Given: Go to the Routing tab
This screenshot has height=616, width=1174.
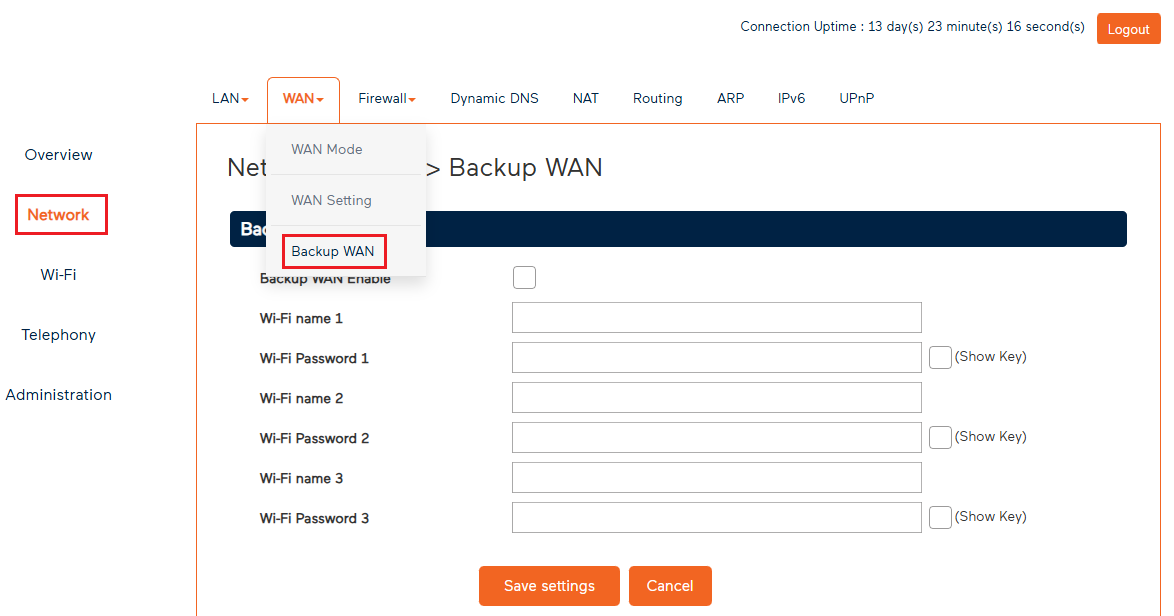Looking at the screenshot, I should click(x=657, y=98).
